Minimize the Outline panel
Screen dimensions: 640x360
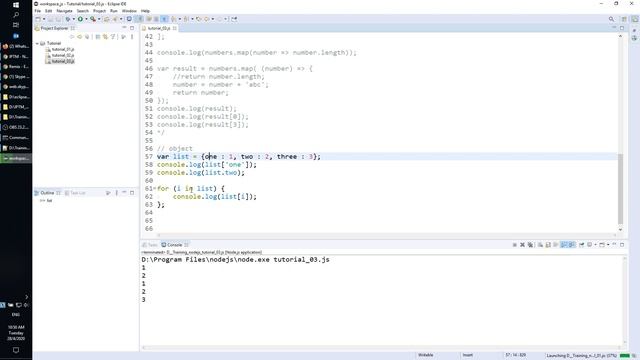pyautogui.click(x=124, y=192)
